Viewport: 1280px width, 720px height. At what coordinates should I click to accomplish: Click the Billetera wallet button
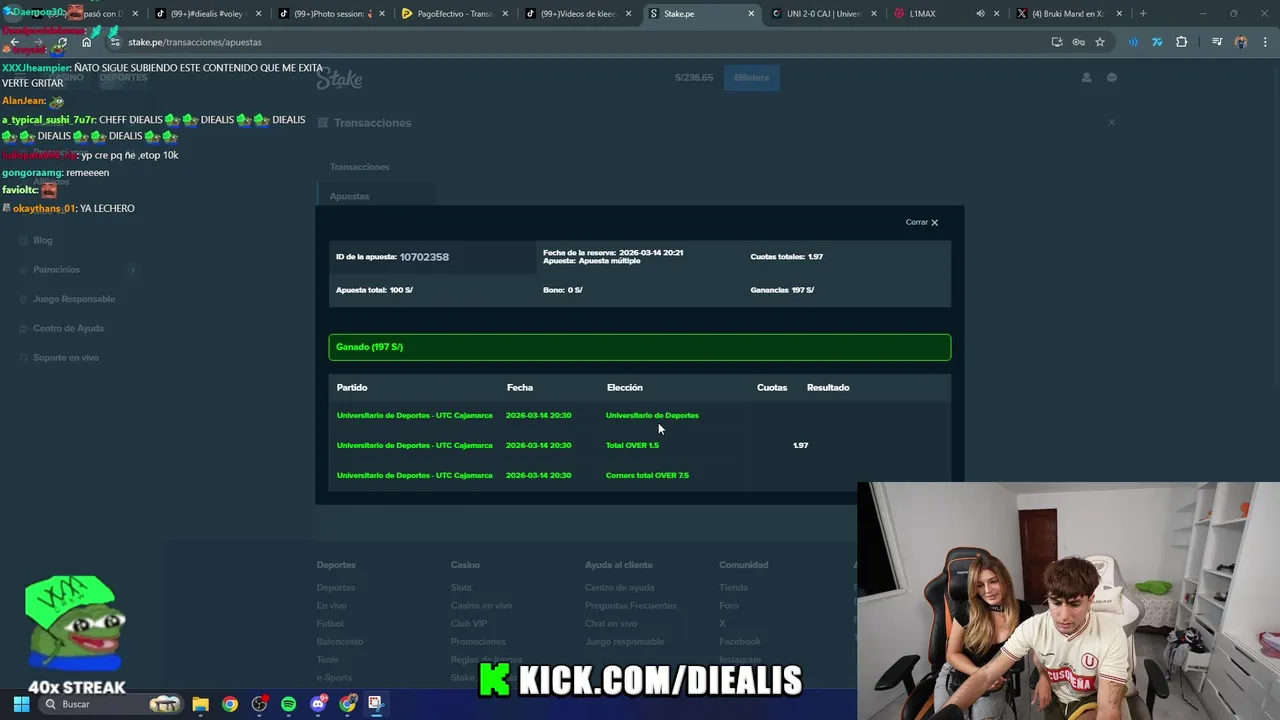pyautogui.click(x=751, y=78)
